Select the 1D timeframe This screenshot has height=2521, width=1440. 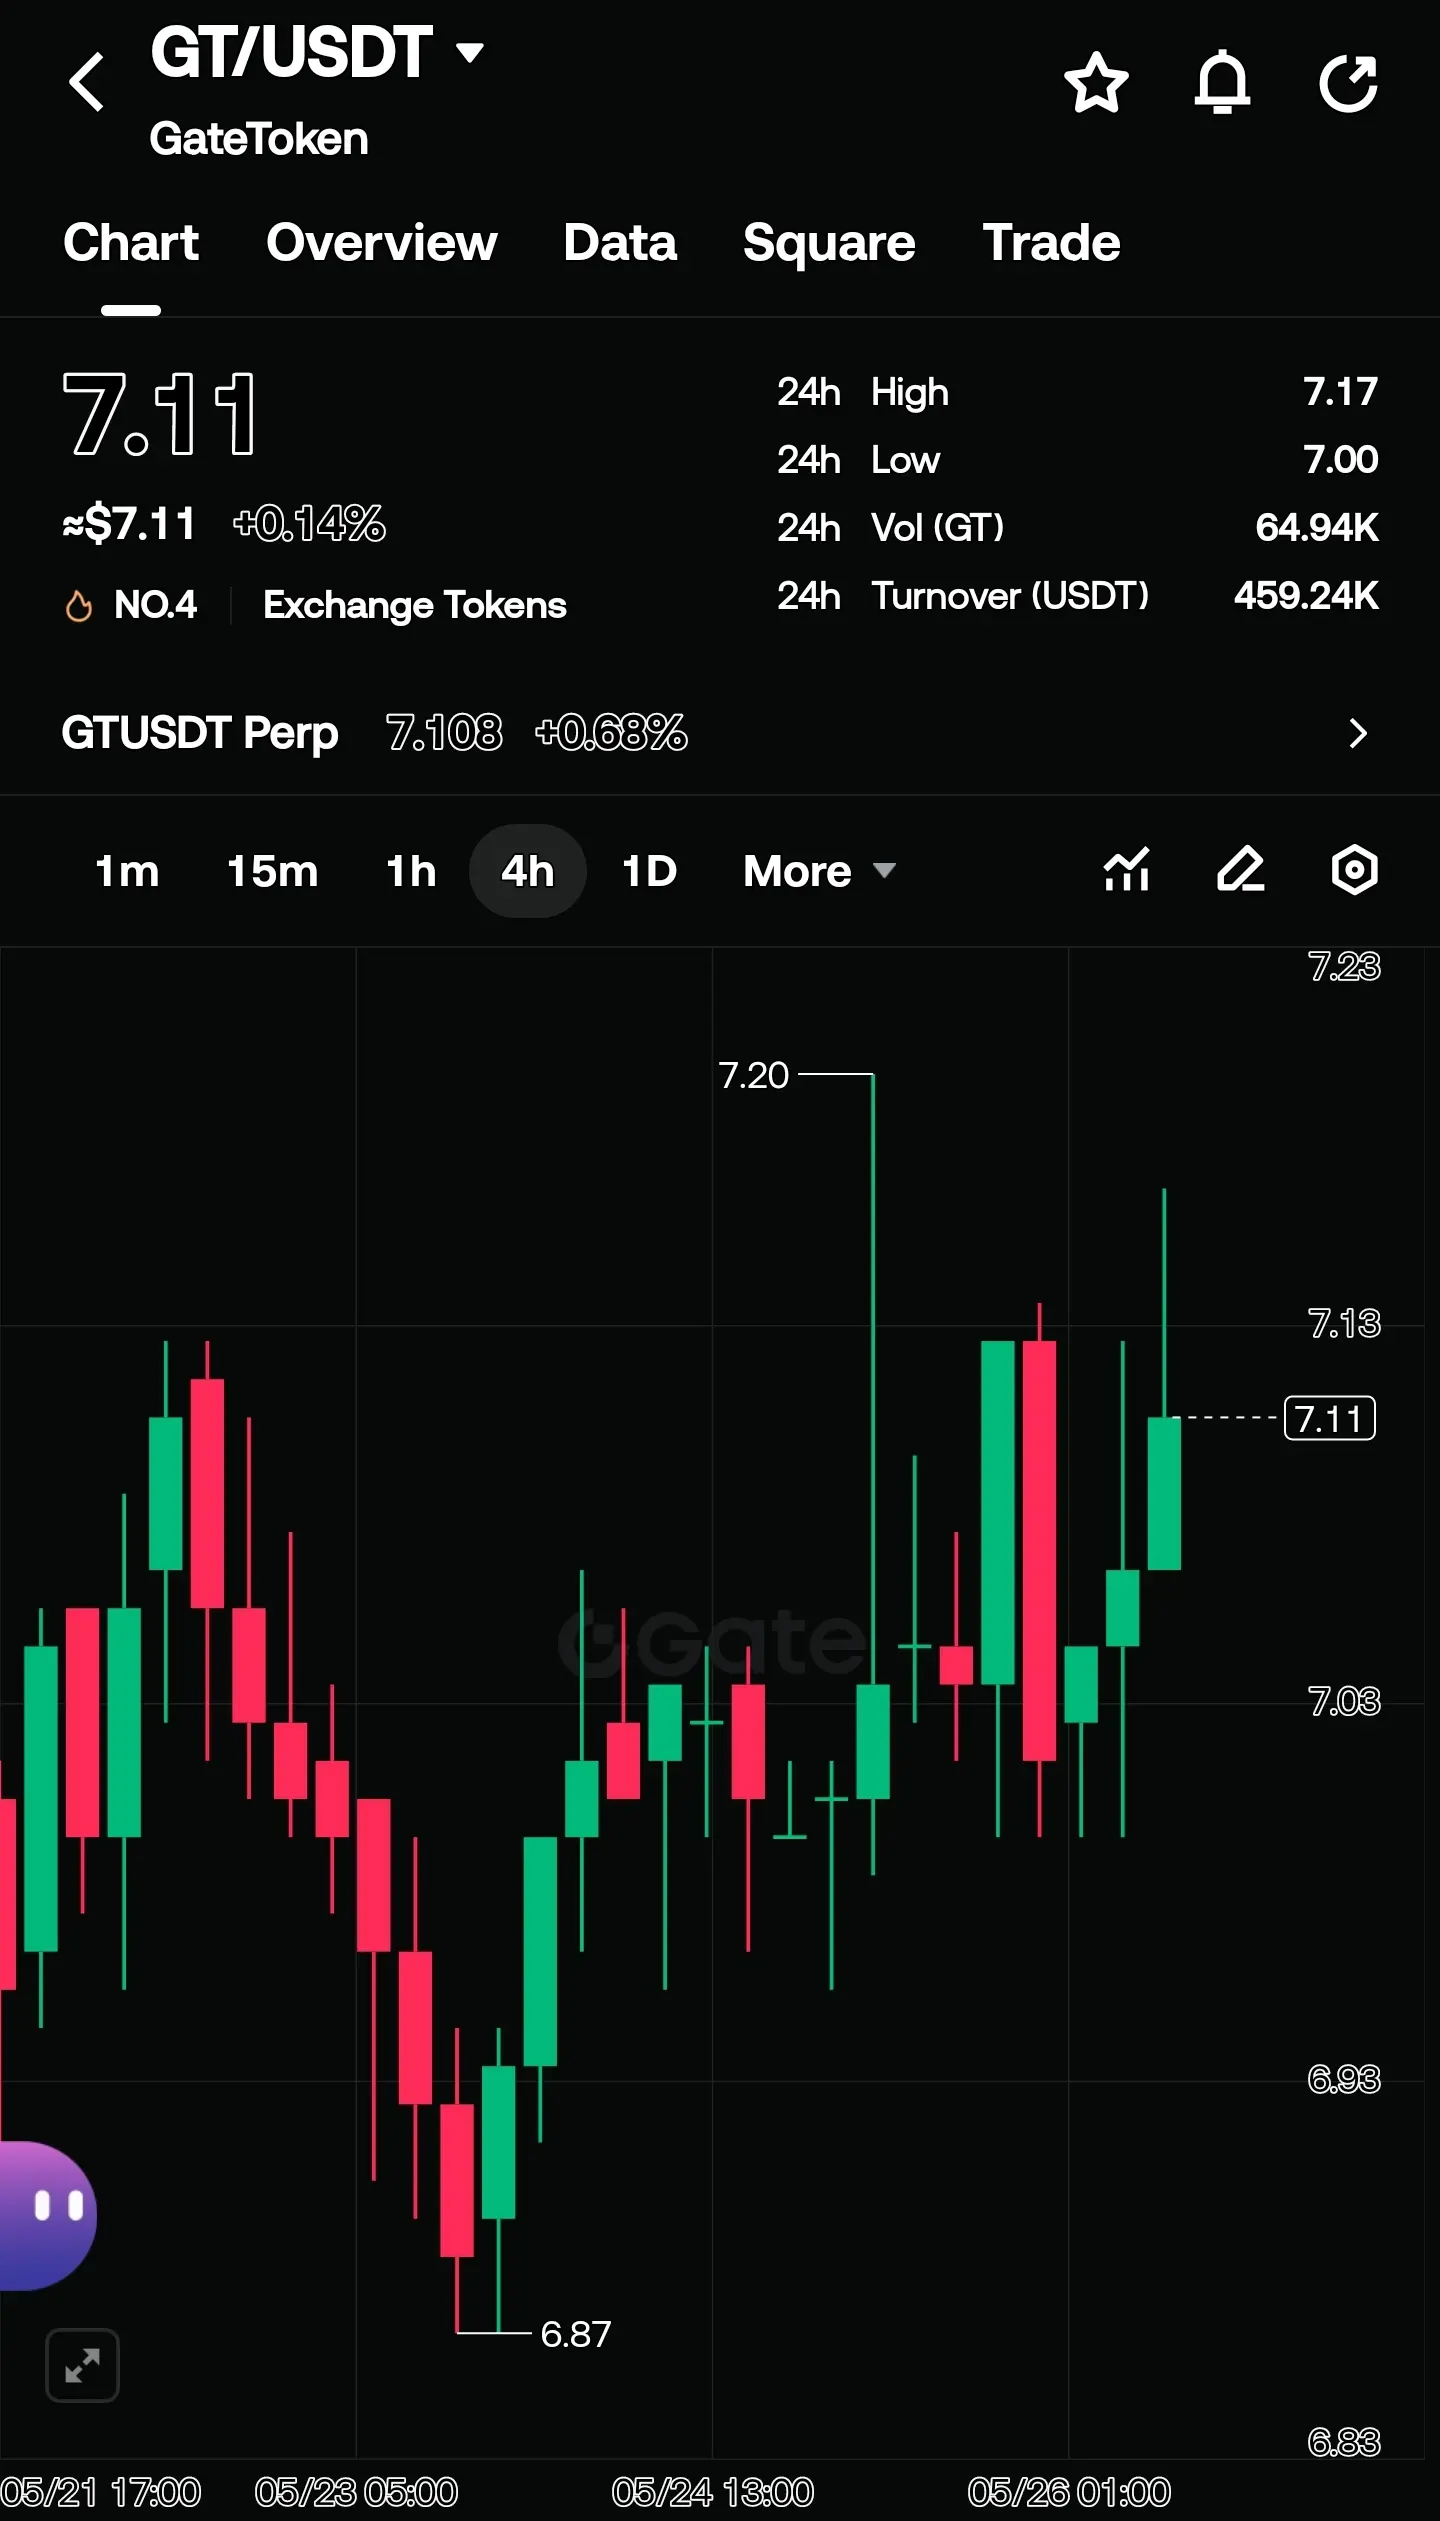[649, 871]
